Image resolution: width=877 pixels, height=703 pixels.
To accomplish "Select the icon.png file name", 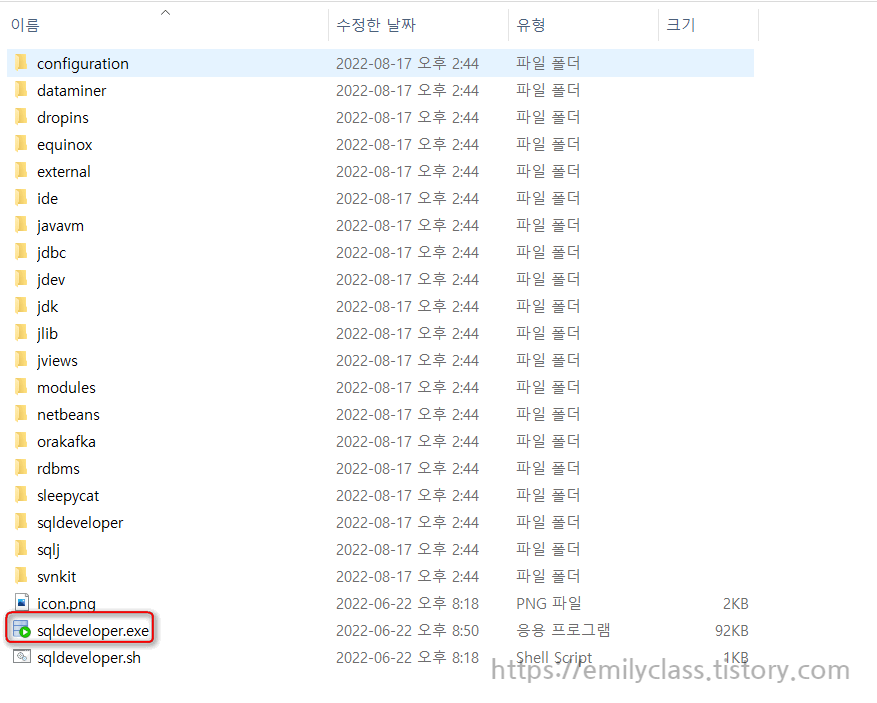I will coord(66,604).
